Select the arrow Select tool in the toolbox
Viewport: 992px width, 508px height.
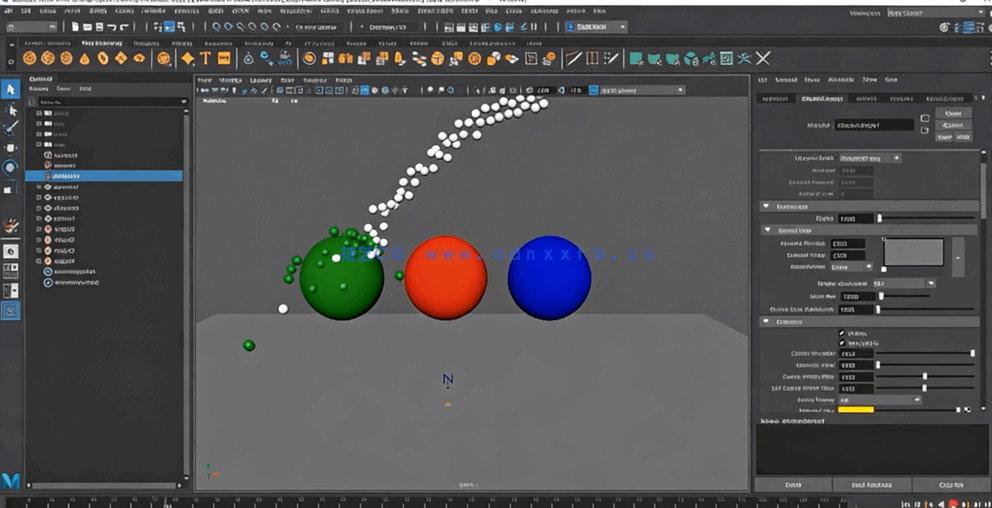[x=11, y=89]
